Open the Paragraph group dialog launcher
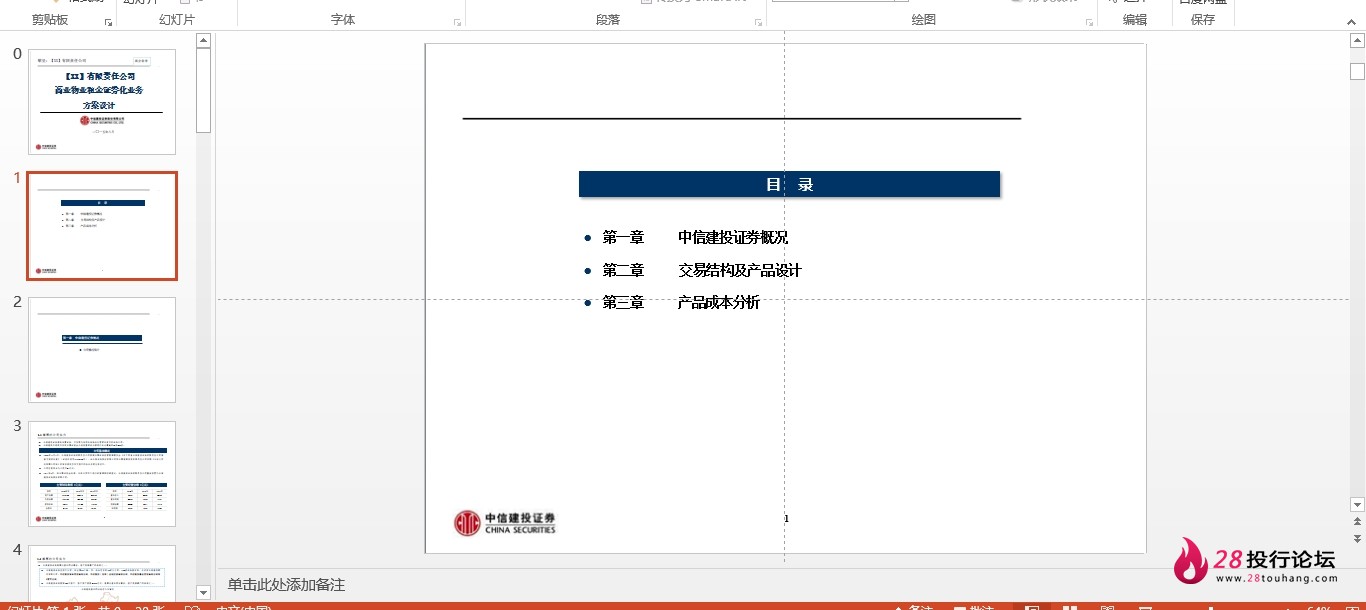Image resolution: width=1366 pixels, height=610 pixels. click(x=759, y=22)
